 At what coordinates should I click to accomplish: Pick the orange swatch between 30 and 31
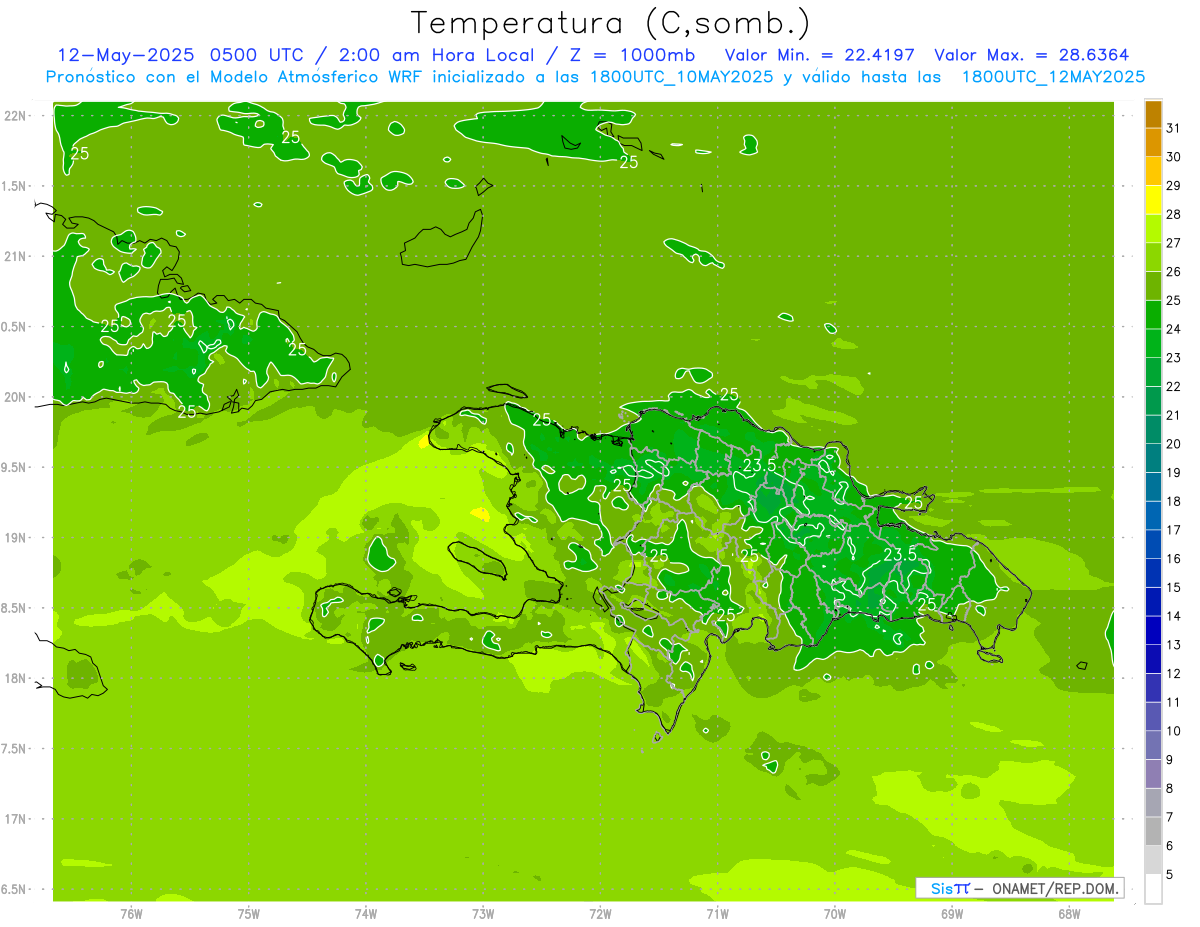1153,142
